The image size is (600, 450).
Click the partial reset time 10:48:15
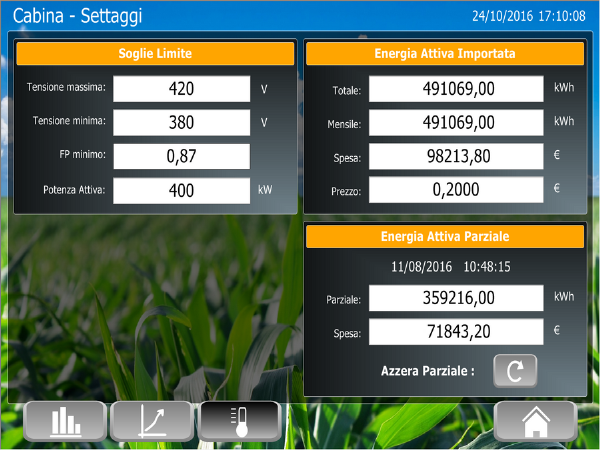(x=487, y=266)
